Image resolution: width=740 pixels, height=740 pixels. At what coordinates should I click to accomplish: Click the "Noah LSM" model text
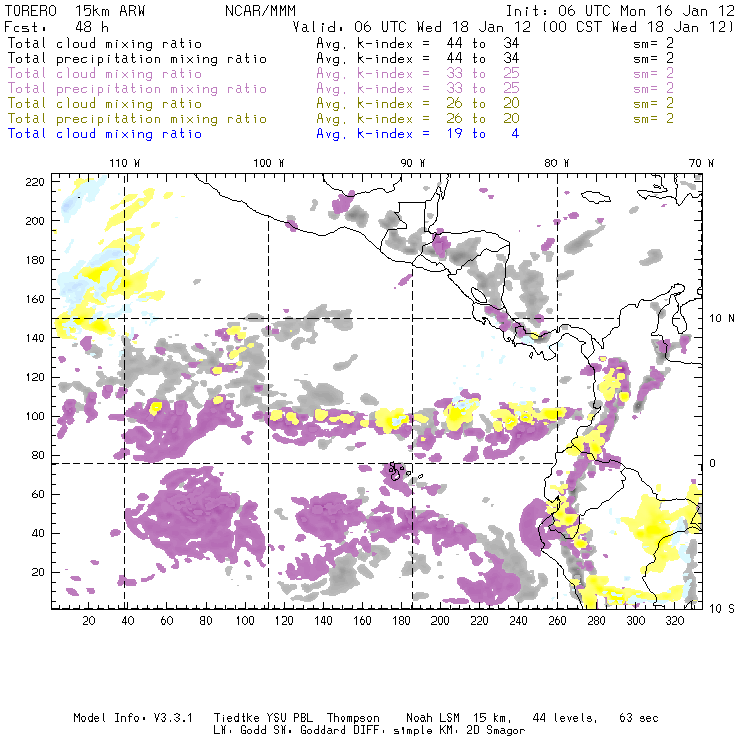(x=433, y=718)
